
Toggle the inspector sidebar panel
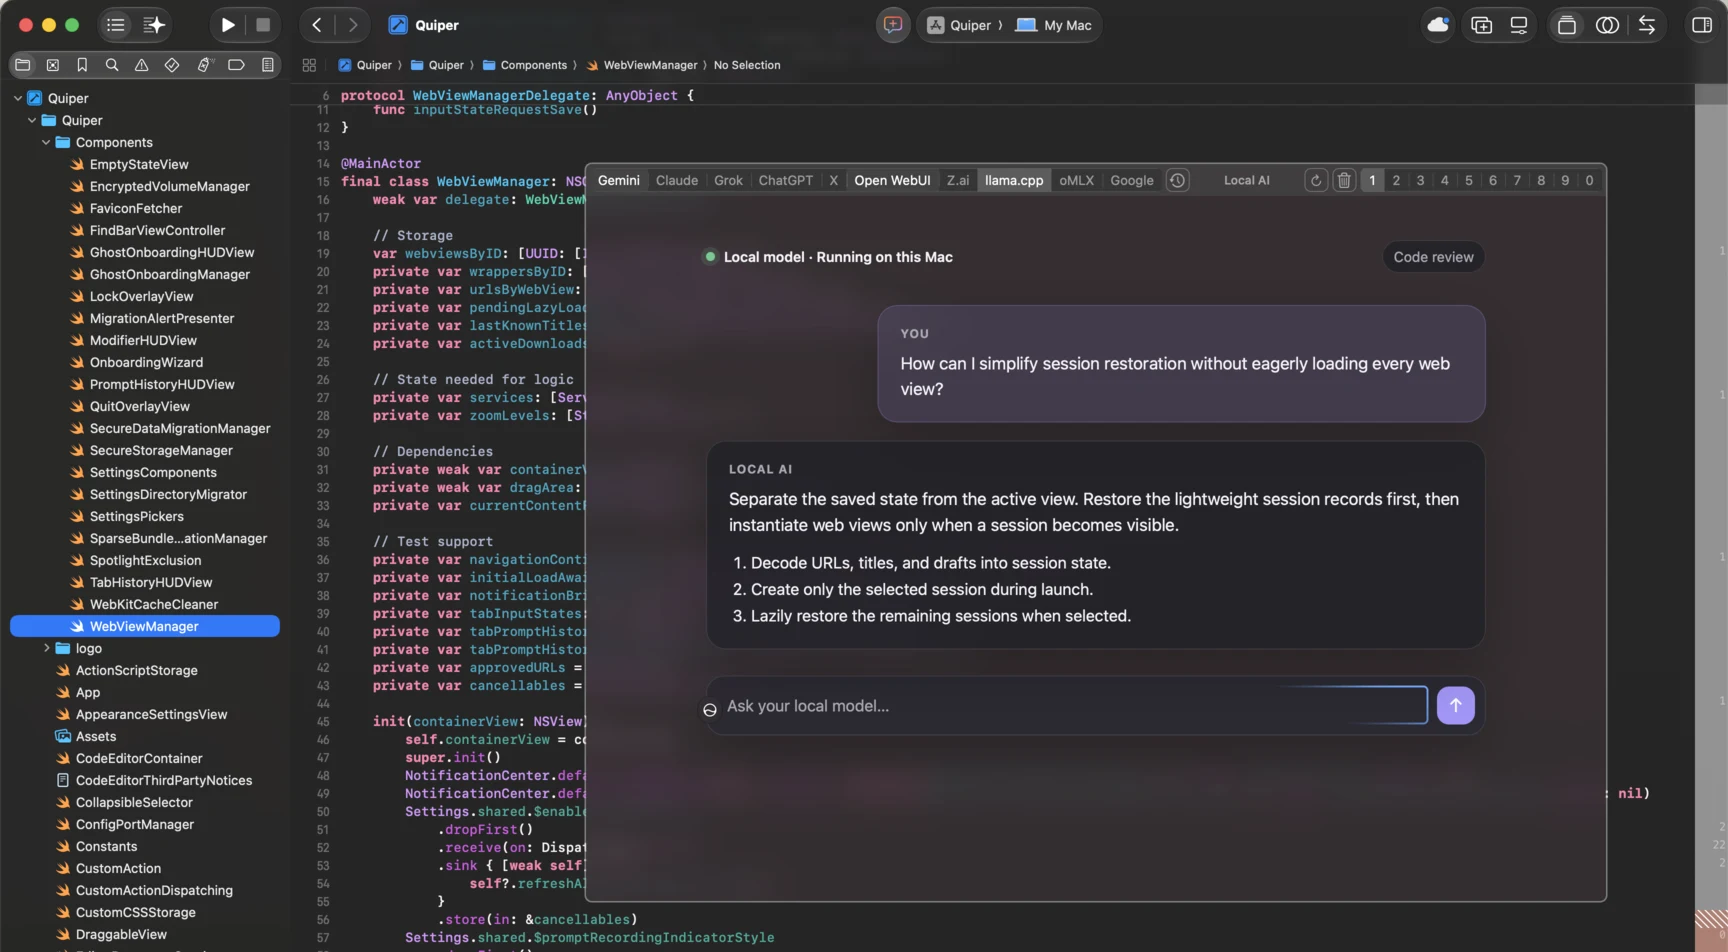[1702, 25]
